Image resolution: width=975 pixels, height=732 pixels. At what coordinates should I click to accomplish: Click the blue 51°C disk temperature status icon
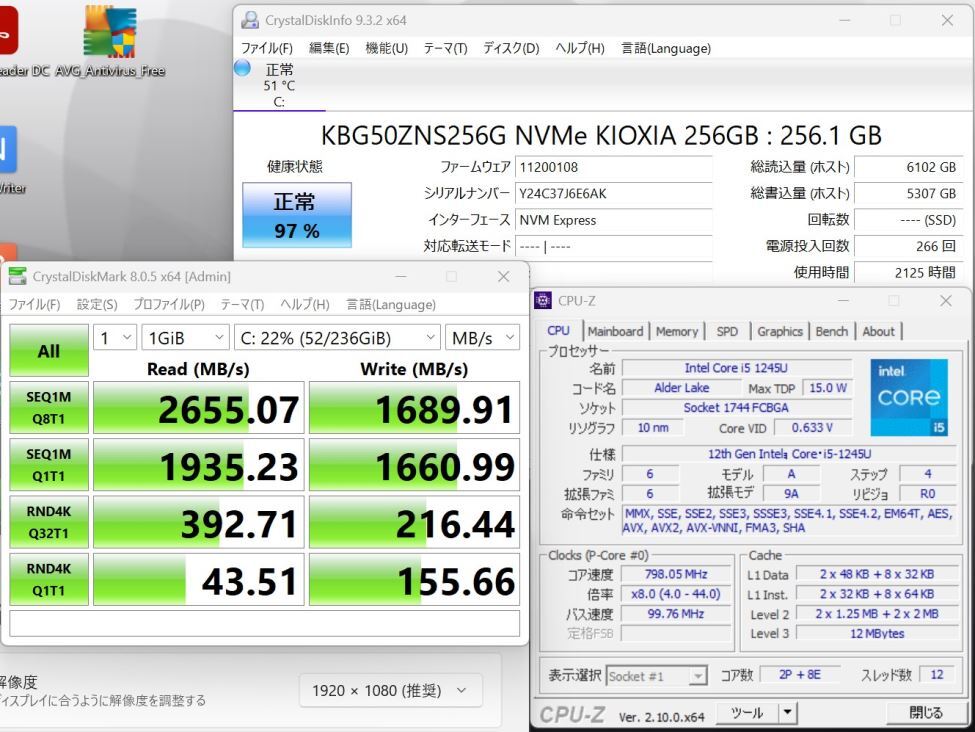click(241, 68)
